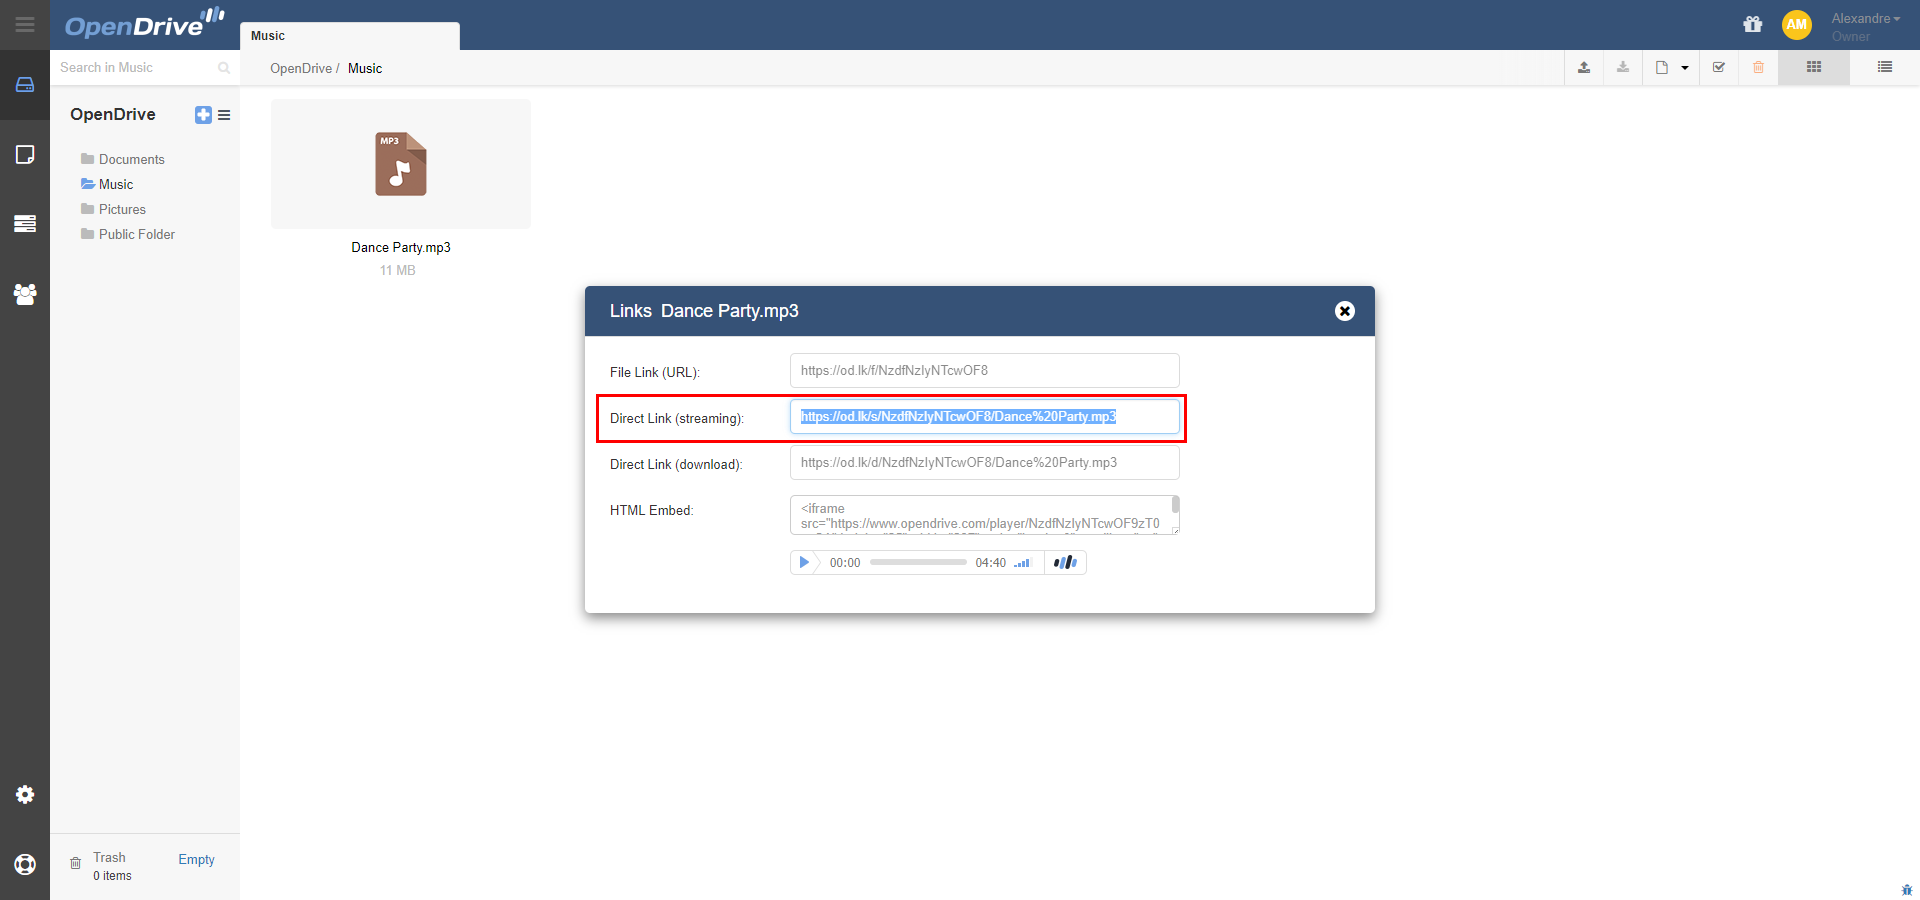Open the Public Folder in the tree
Image resolution: width=1920 pixels, height=900 pixels.
(137, 234)
